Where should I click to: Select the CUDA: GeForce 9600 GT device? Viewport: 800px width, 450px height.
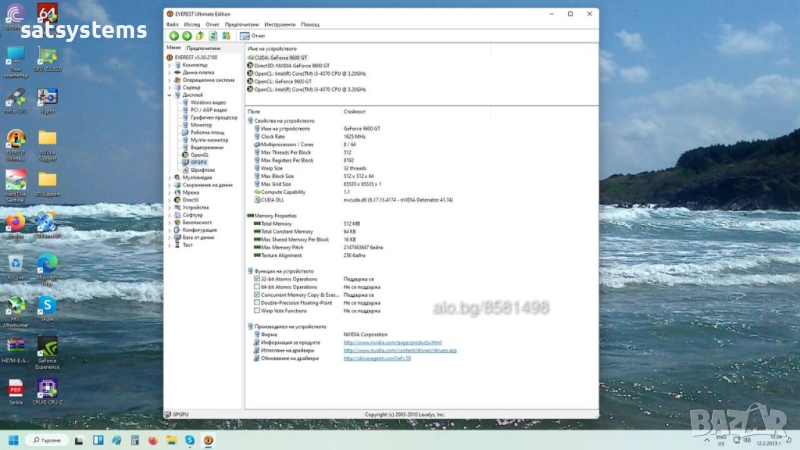tap(280, 57)
